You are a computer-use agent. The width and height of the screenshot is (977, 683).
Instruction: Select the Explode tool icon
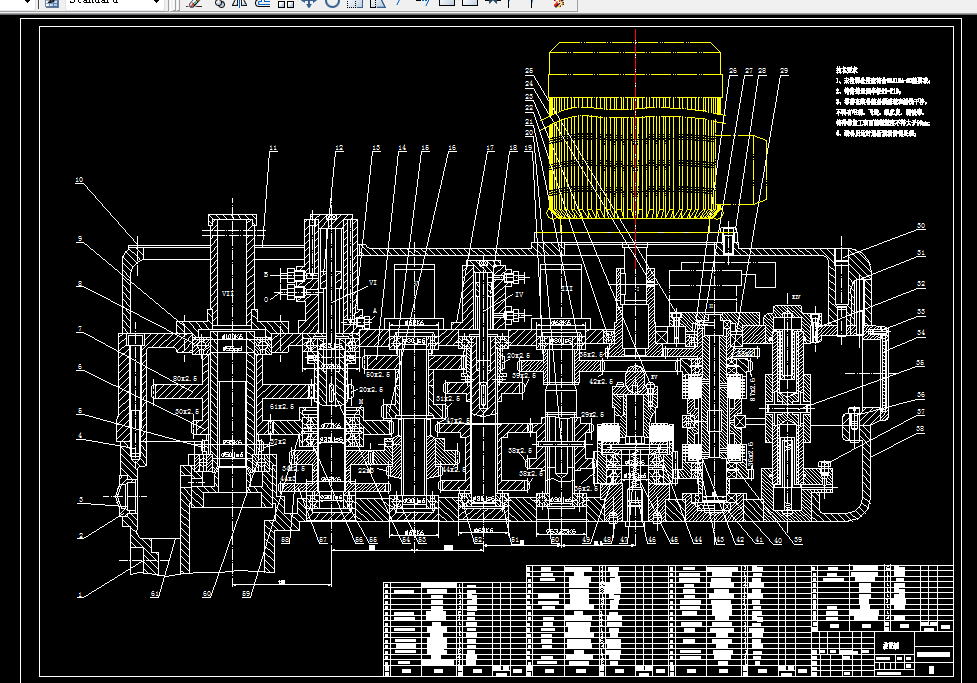(559, 2)
